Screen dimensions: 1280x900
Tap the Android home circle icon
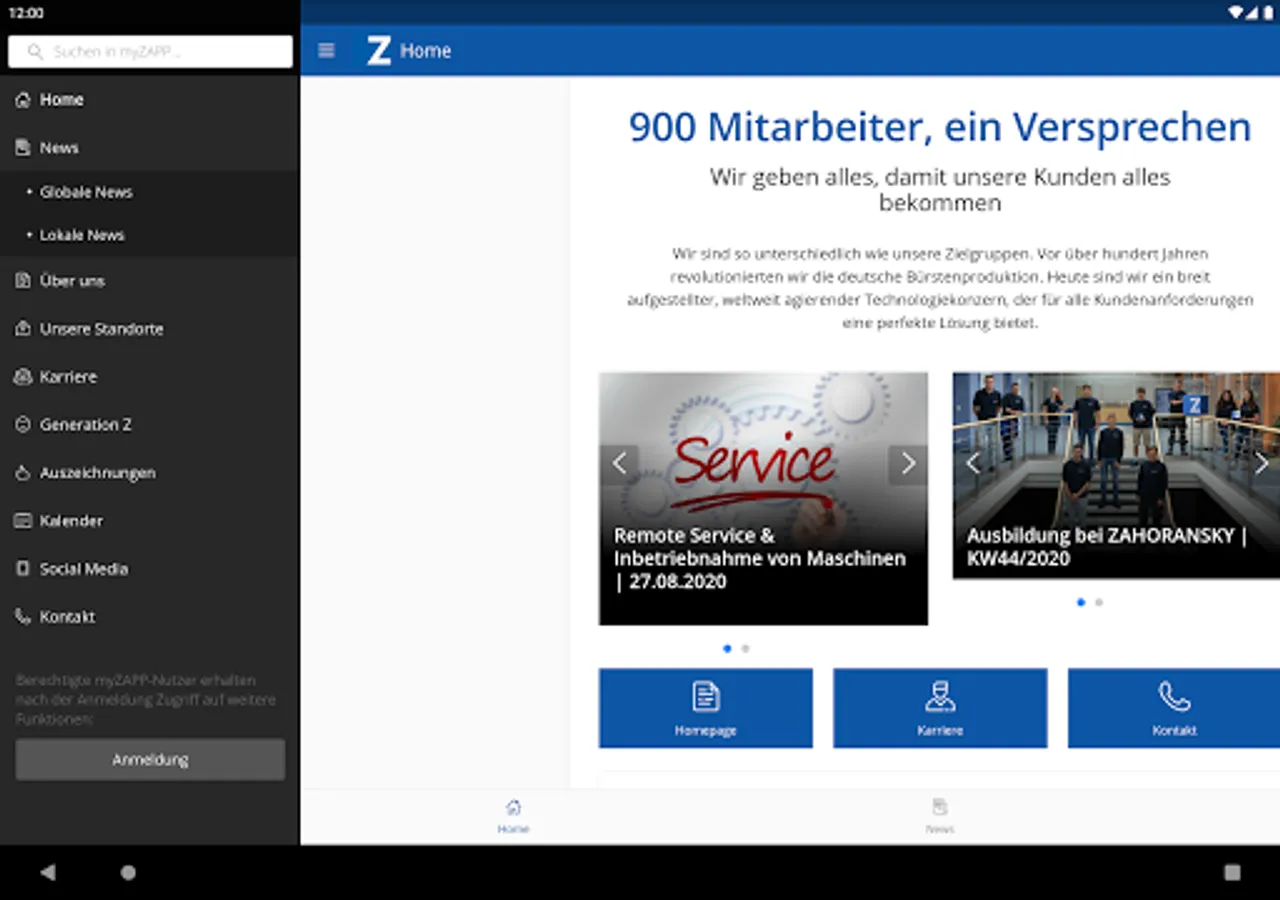click(x=128, y=872)
